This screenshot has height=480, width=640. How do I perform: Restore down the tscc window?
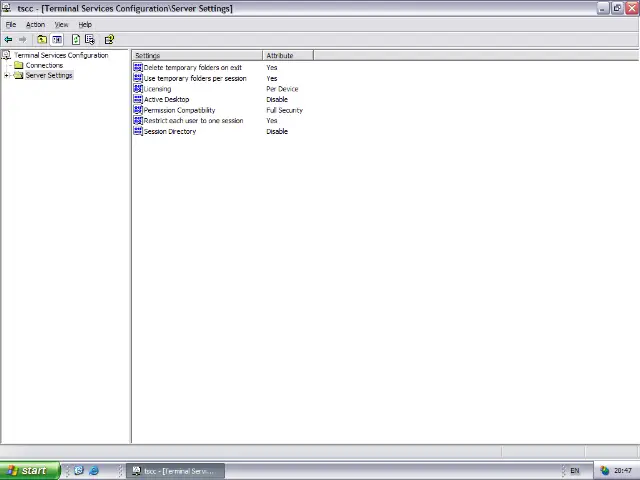[x=617, y=8]
